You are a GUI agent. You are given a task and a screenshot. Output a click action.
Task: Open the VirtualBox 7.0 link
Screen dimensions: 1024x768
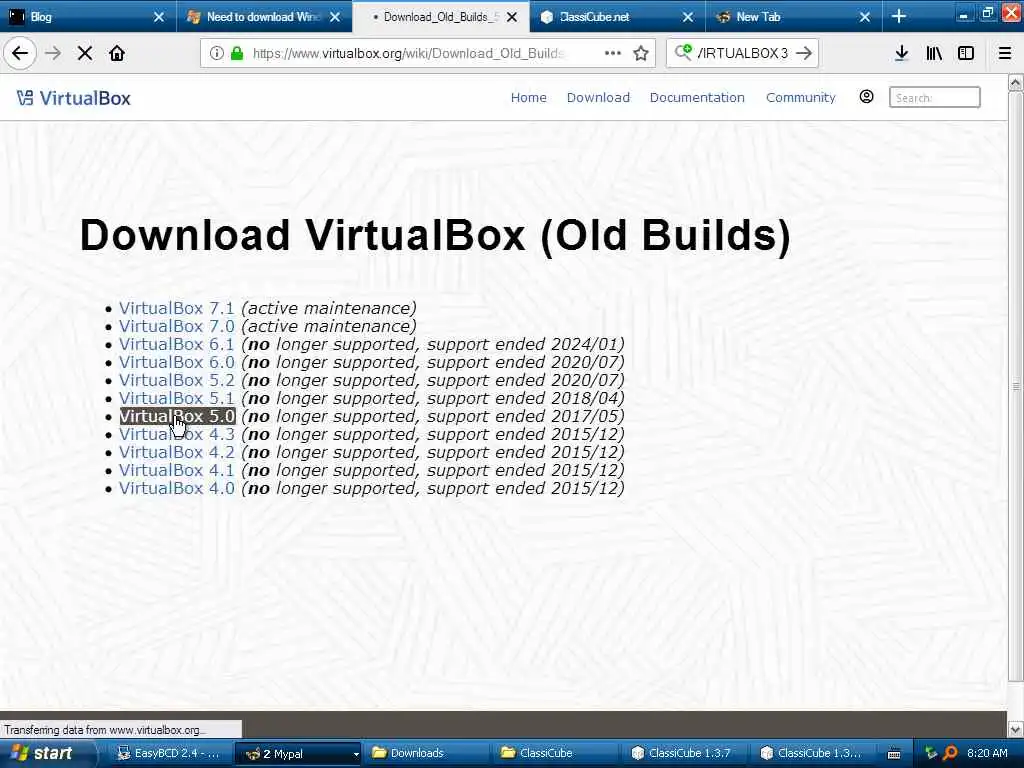[x=176, y=327]
